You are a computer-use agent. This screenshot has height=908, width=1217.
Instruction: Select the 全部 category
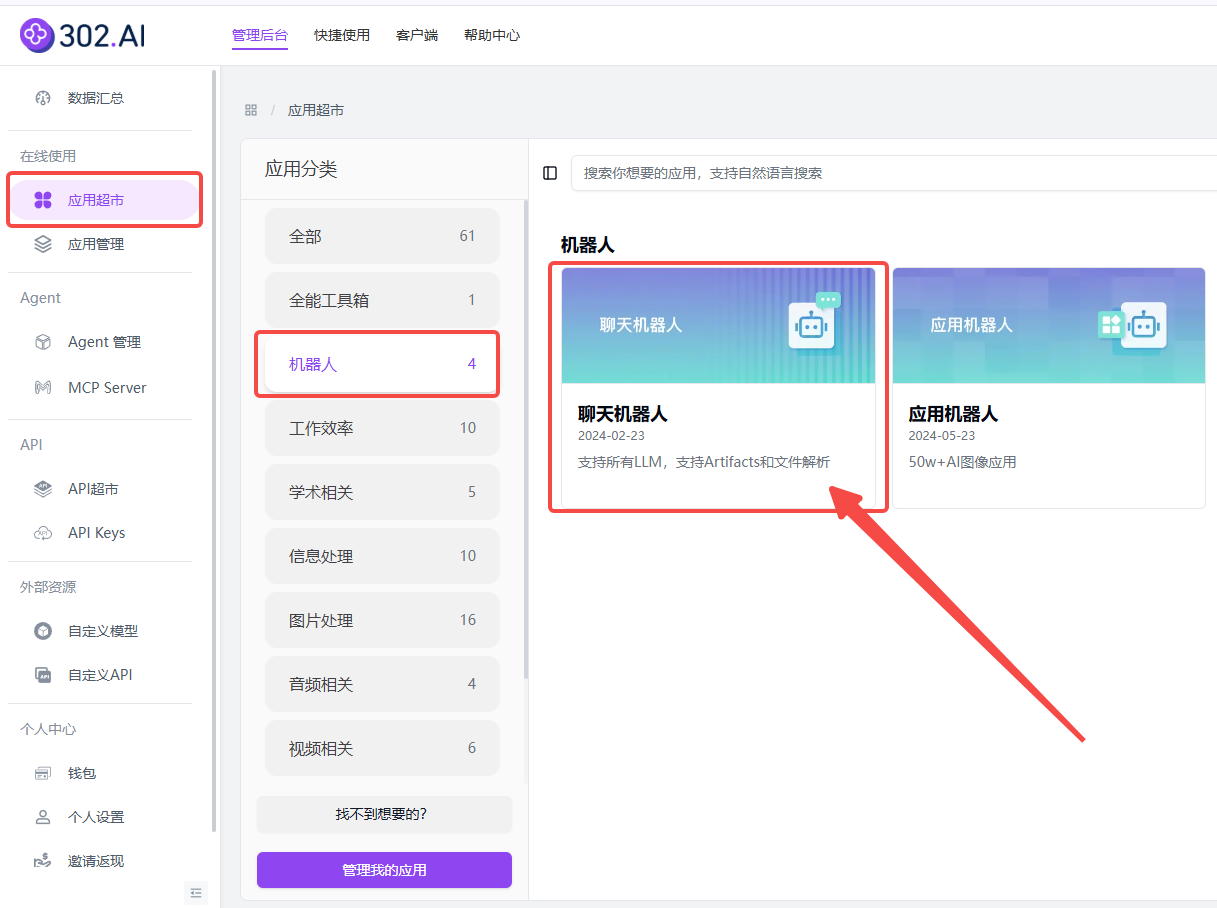pyautogui.click(x=382, y=236)
